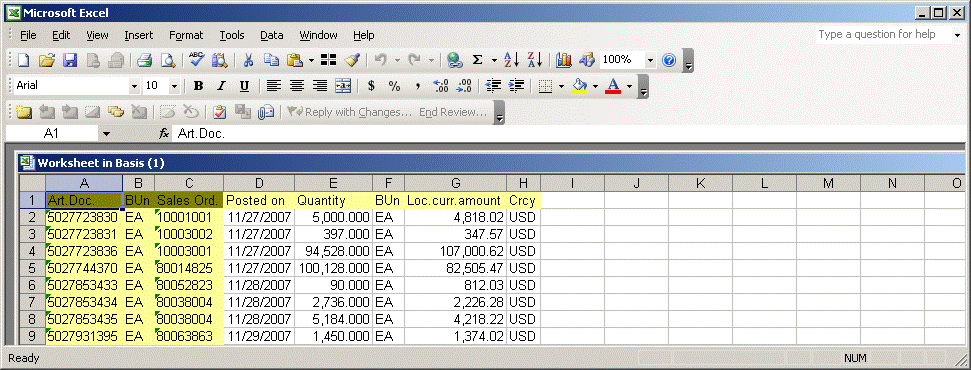Launch the Chart Wizard

564,60
